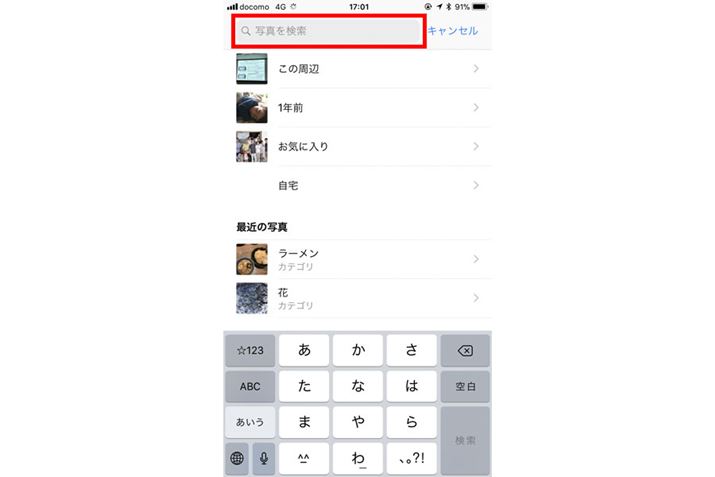Tap the ☆123 symbols key
This screenshot has height=477, width=715.
tap(250, 350)
